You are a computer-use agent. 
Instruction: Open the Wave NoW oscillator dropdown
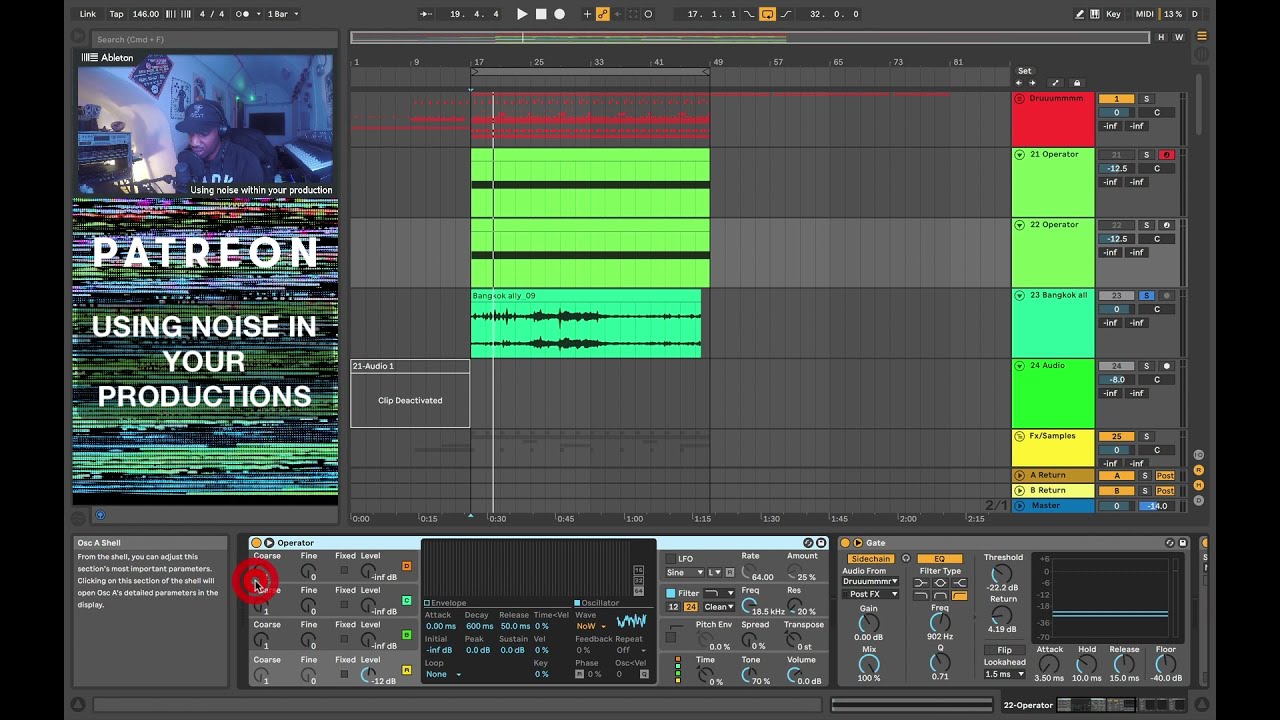591,626
